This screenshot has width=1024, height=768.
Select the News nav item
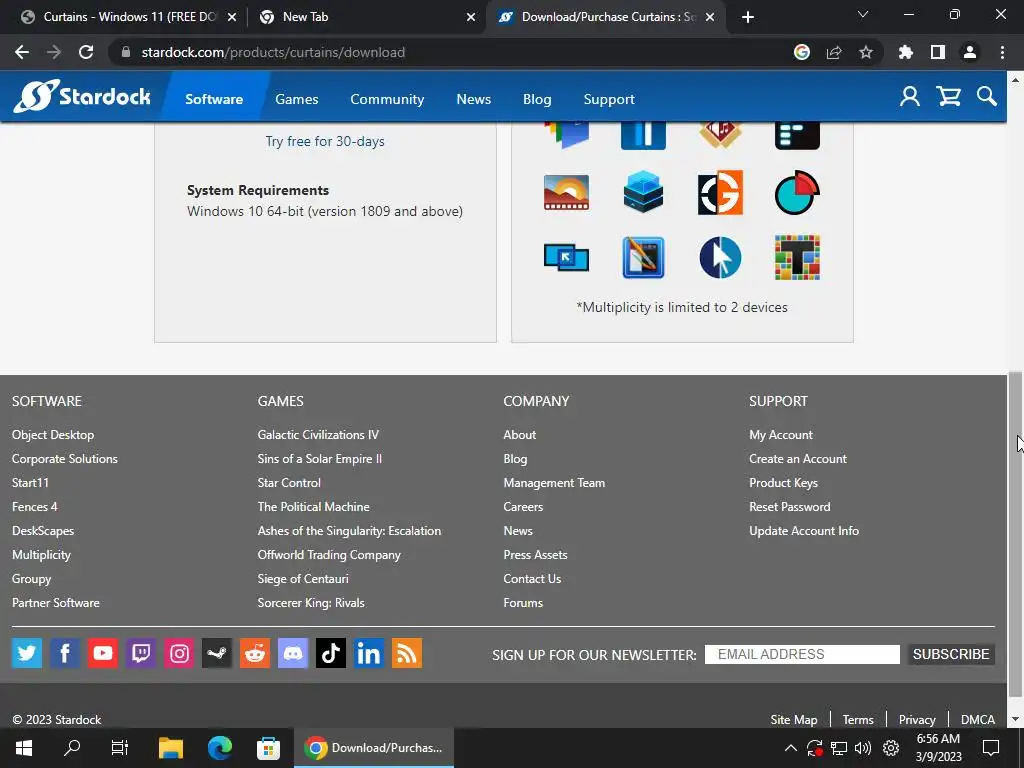pyautogui.click(x=473, y=99)
